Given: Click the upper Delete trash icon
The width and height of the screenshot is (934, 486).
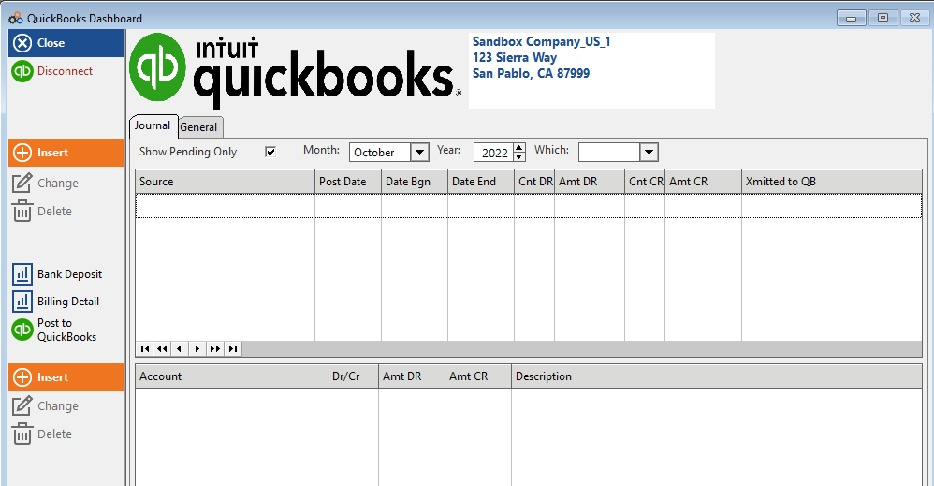Looking at the screenshot, I should pos(22,211).
